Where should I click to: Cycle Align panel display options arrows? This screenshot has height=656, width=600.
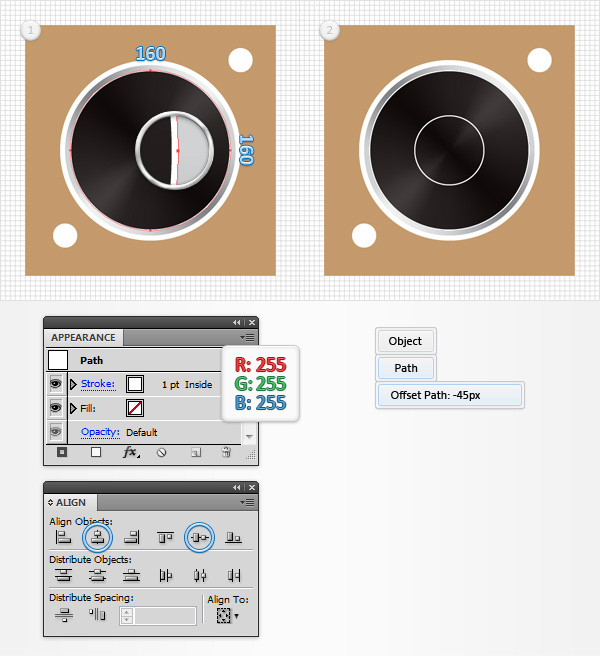pos(51,502)
